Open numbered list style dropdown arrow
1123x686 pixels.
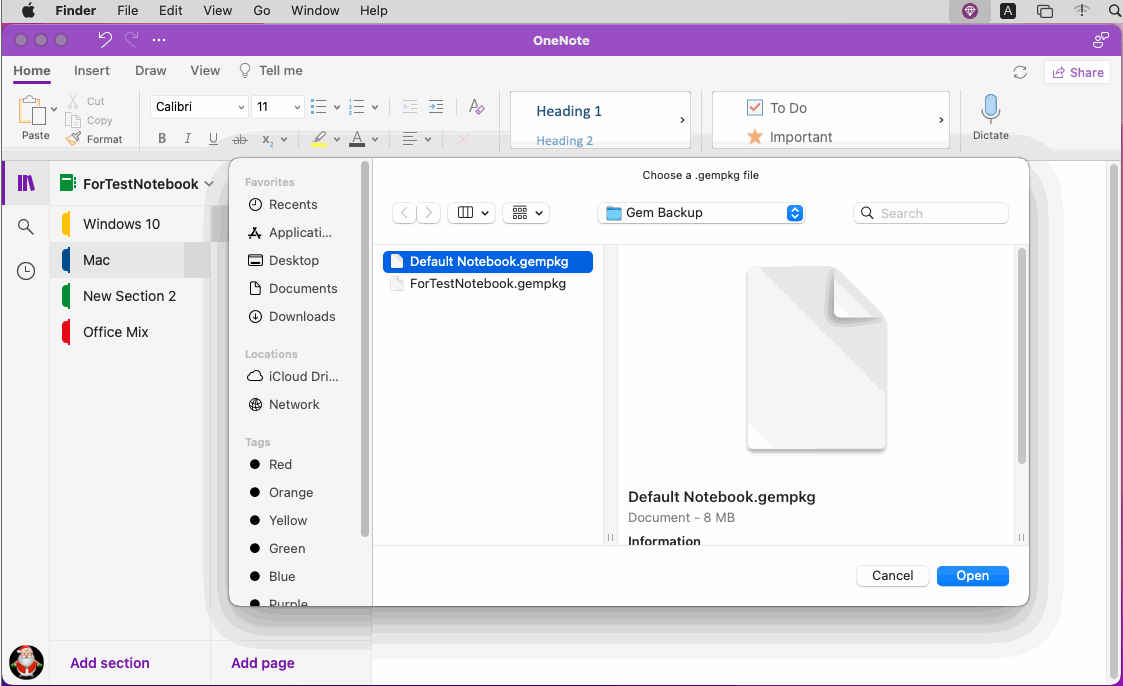point(375,107)
